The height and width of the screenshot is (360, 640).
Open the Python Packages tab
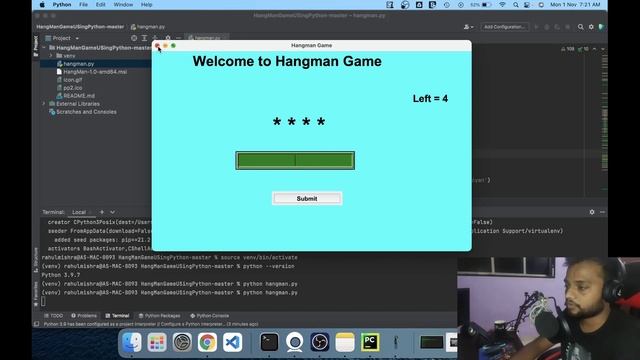pyautogui.click(x=159, y=316)
